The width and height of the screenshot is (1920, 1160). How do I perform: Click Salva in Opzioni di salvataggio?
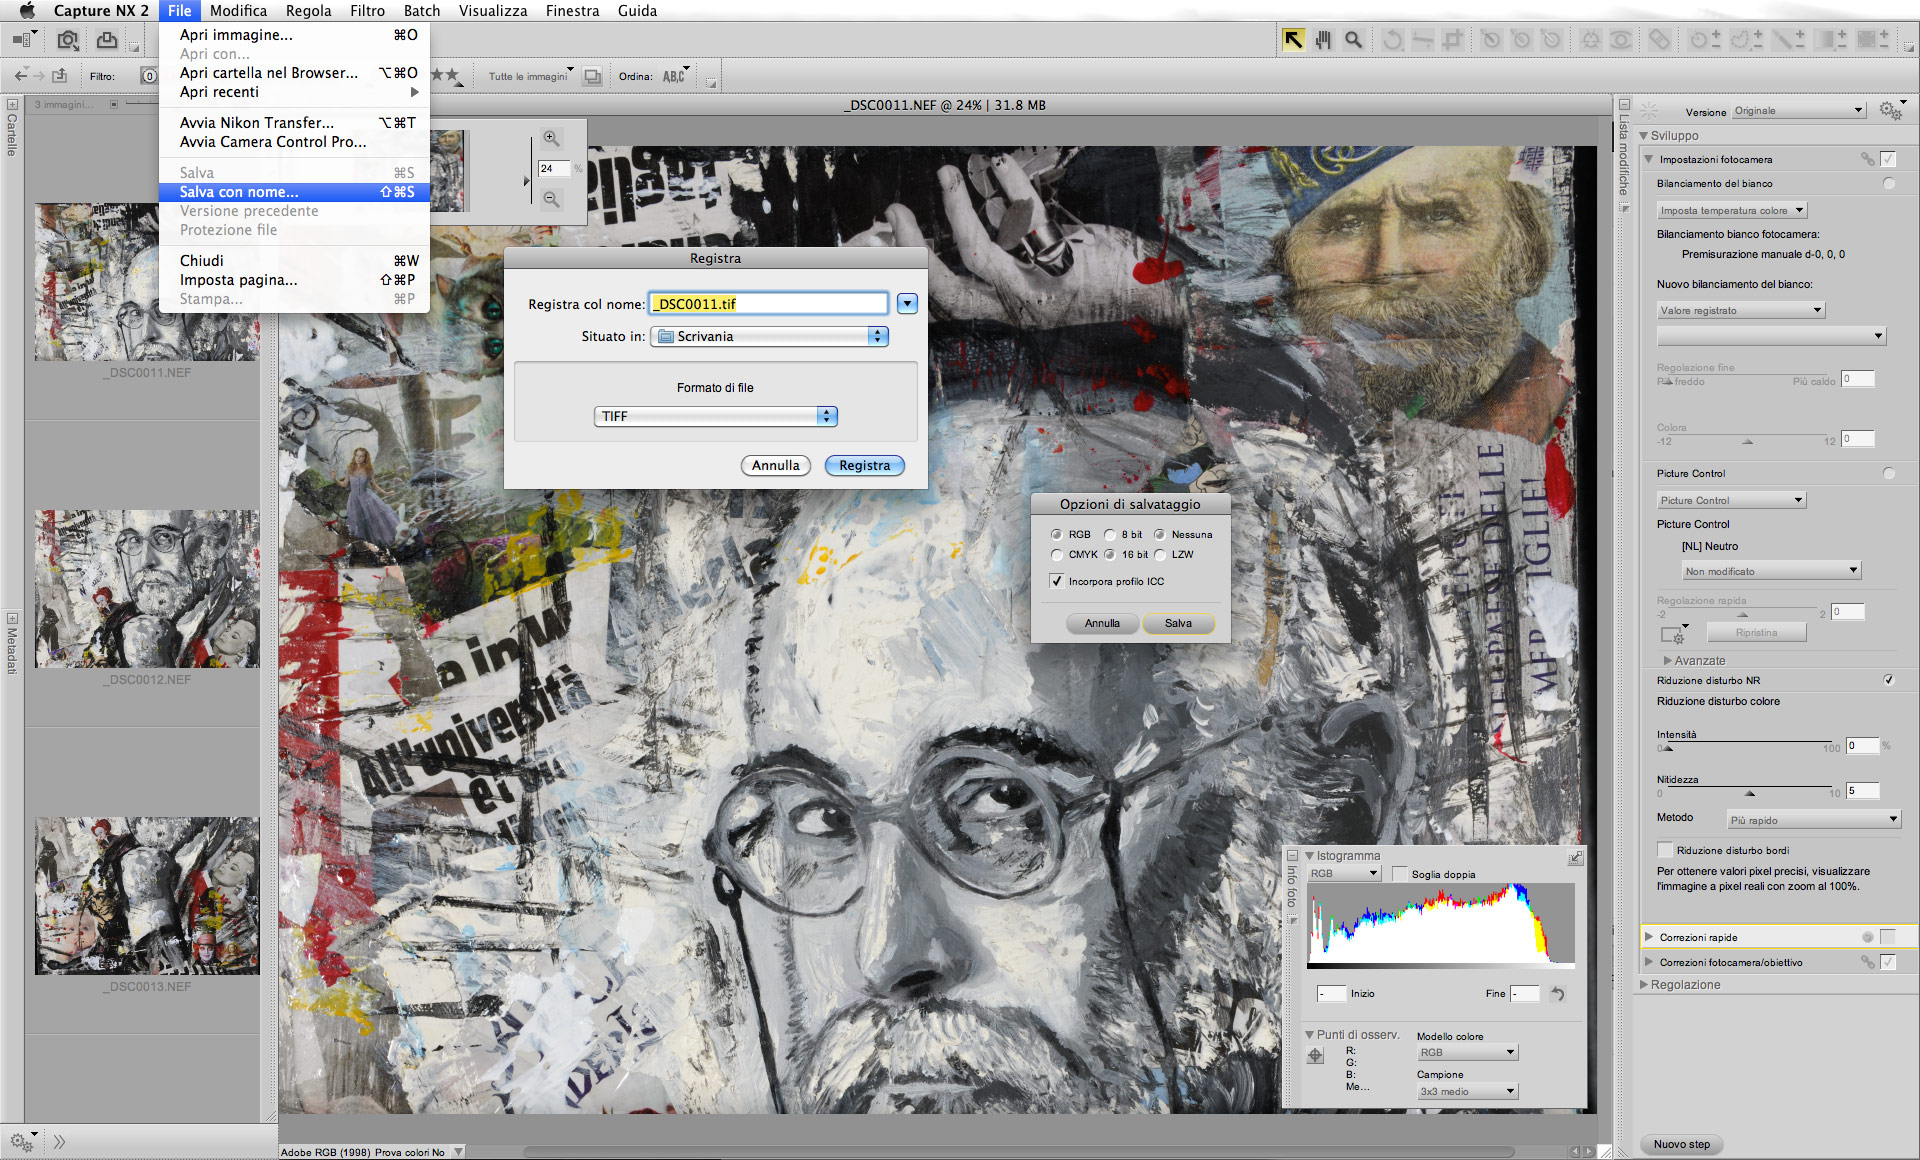click(1178, 623)
